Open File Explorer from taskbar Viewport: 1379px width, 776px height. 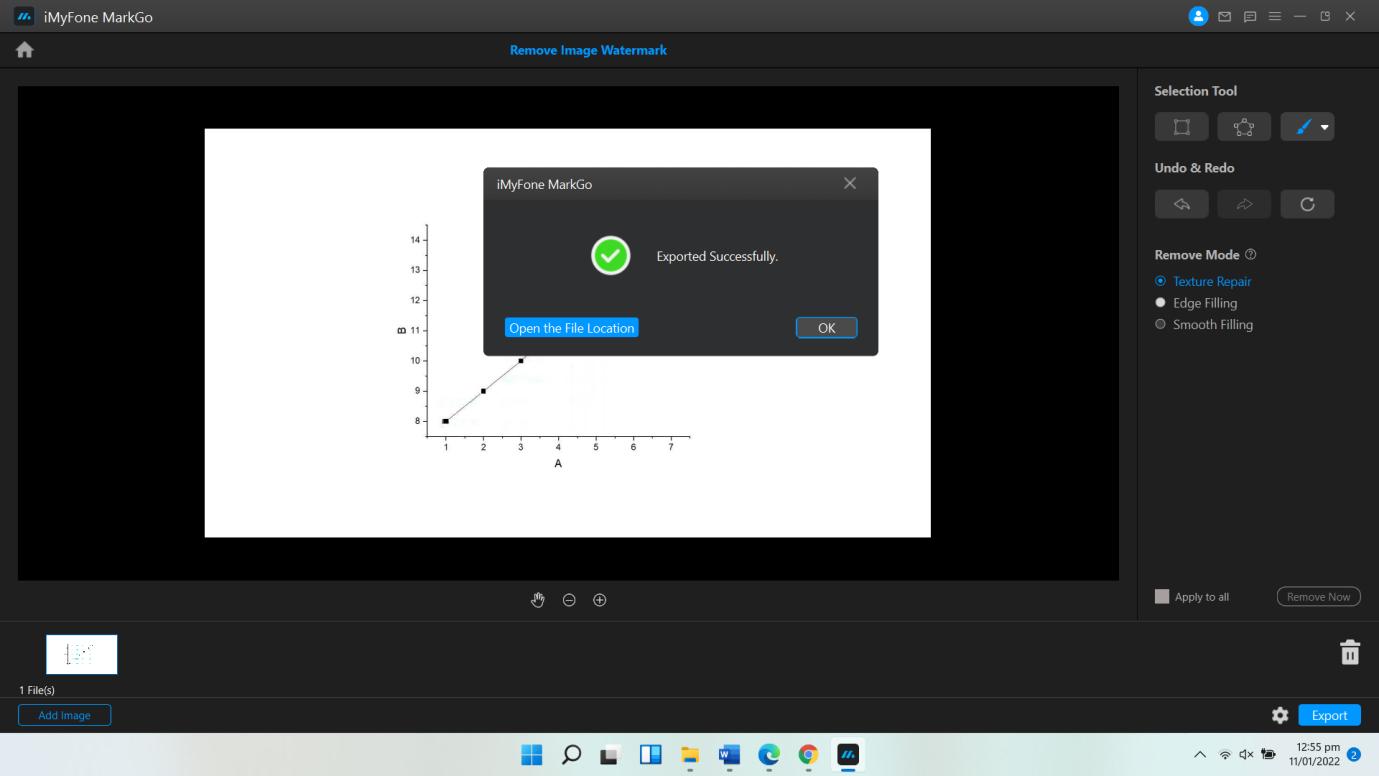click(x=689, y=755)
